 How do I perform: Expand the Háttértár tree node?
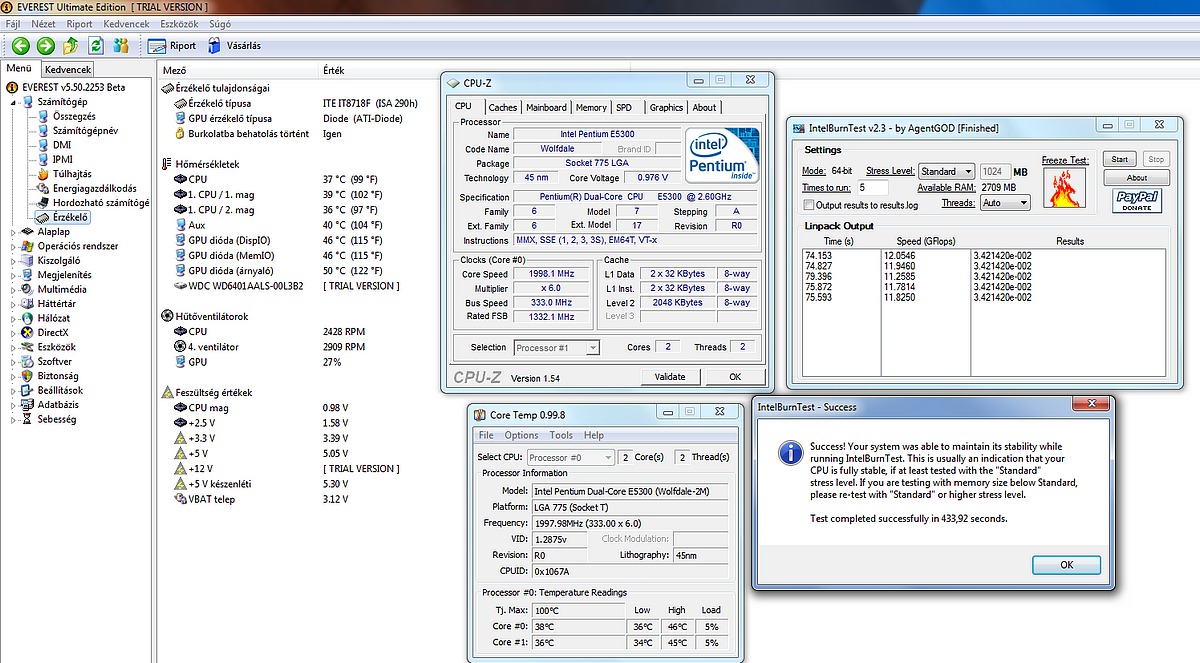(13, 304)
